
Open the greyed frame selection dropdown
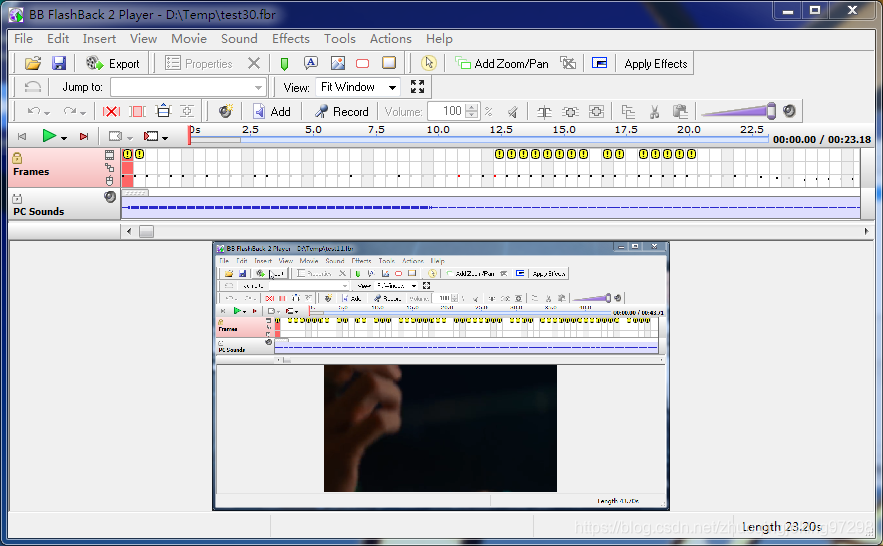tap(130, 138)
